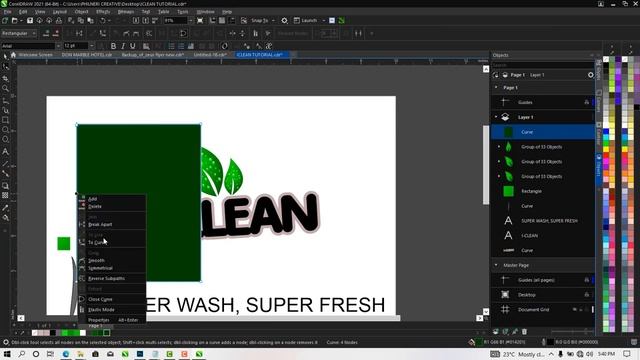Switch to the DON MARBLE HOTEL.cdr tab
This screenshot has height=360, width=640.
click(x=87, y=54)
